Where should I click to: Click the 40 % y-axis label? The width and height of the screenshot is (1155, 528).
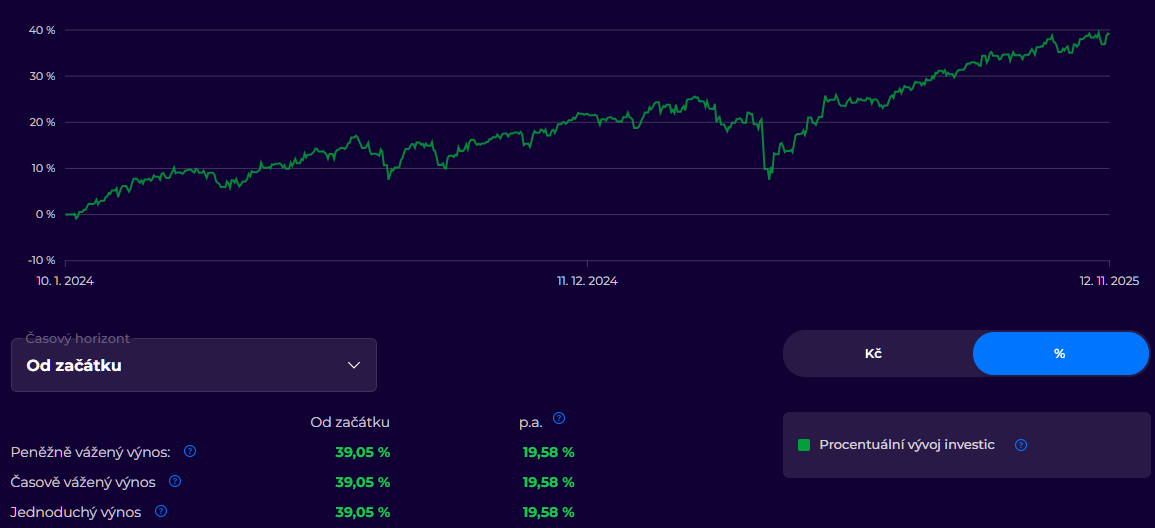pyautogui.click(x=42, y=30)
